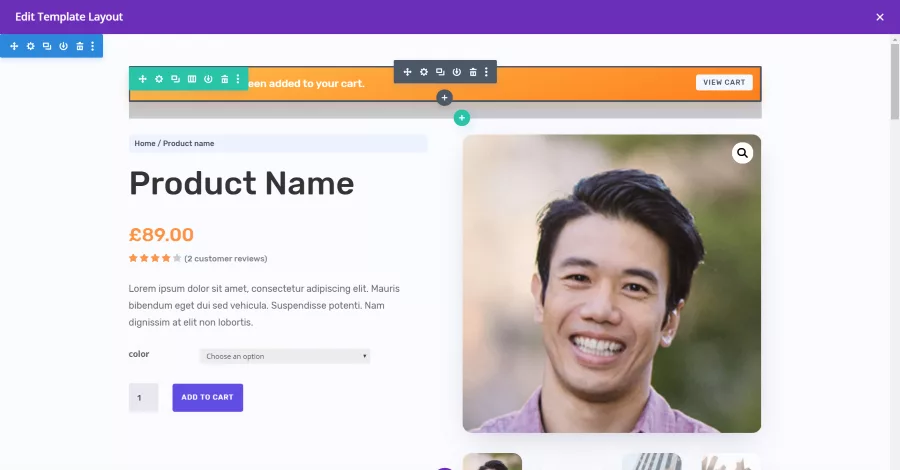Click the dark module toolbar move icon
Image resolution: width=900 pixels, height=470 pixels.
pyautogui.click(x=407, y=72)
